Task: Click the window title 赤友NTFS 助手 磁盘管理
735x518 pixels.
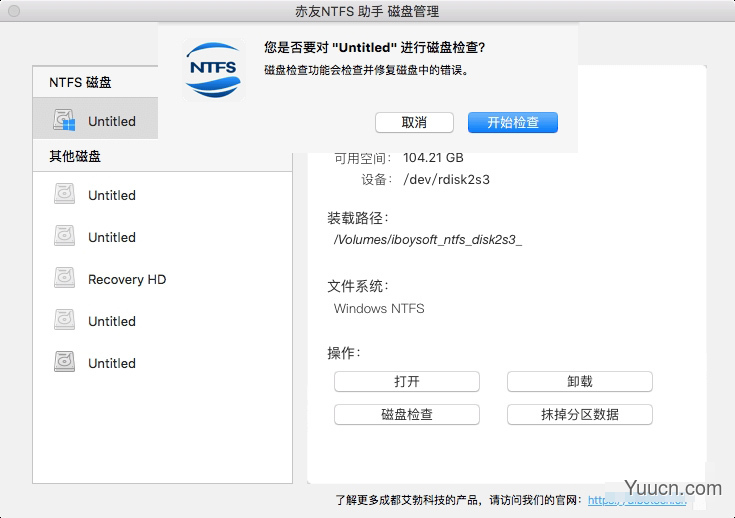Action: tap(367, 11)
